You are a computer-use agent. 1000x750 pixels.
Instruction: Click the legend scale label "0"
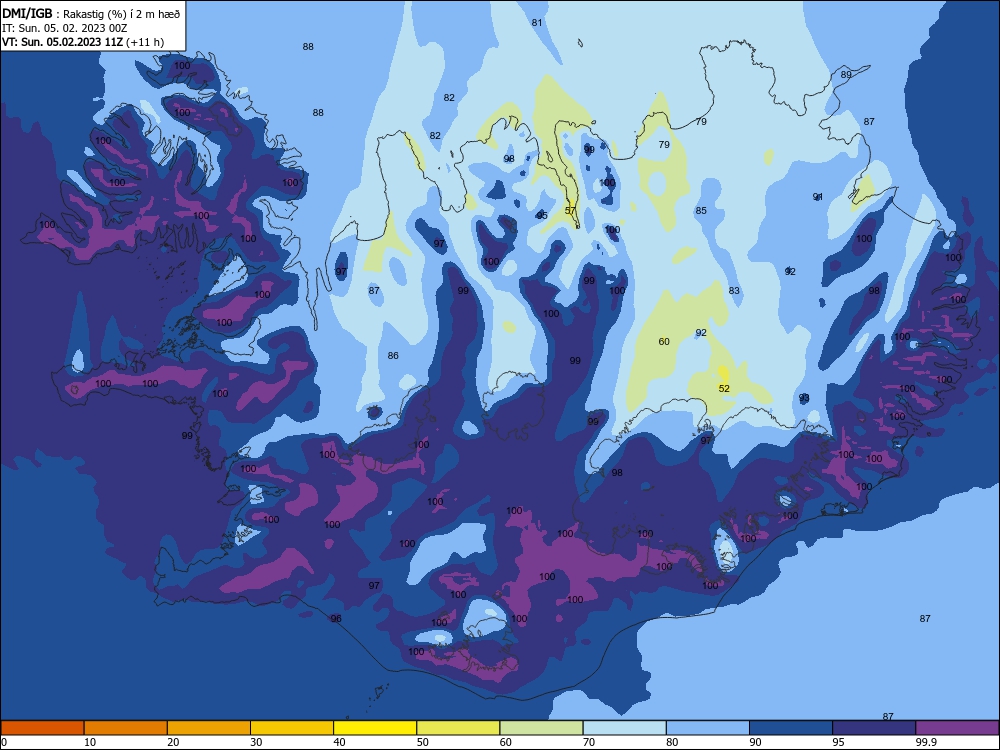[4, 742]
